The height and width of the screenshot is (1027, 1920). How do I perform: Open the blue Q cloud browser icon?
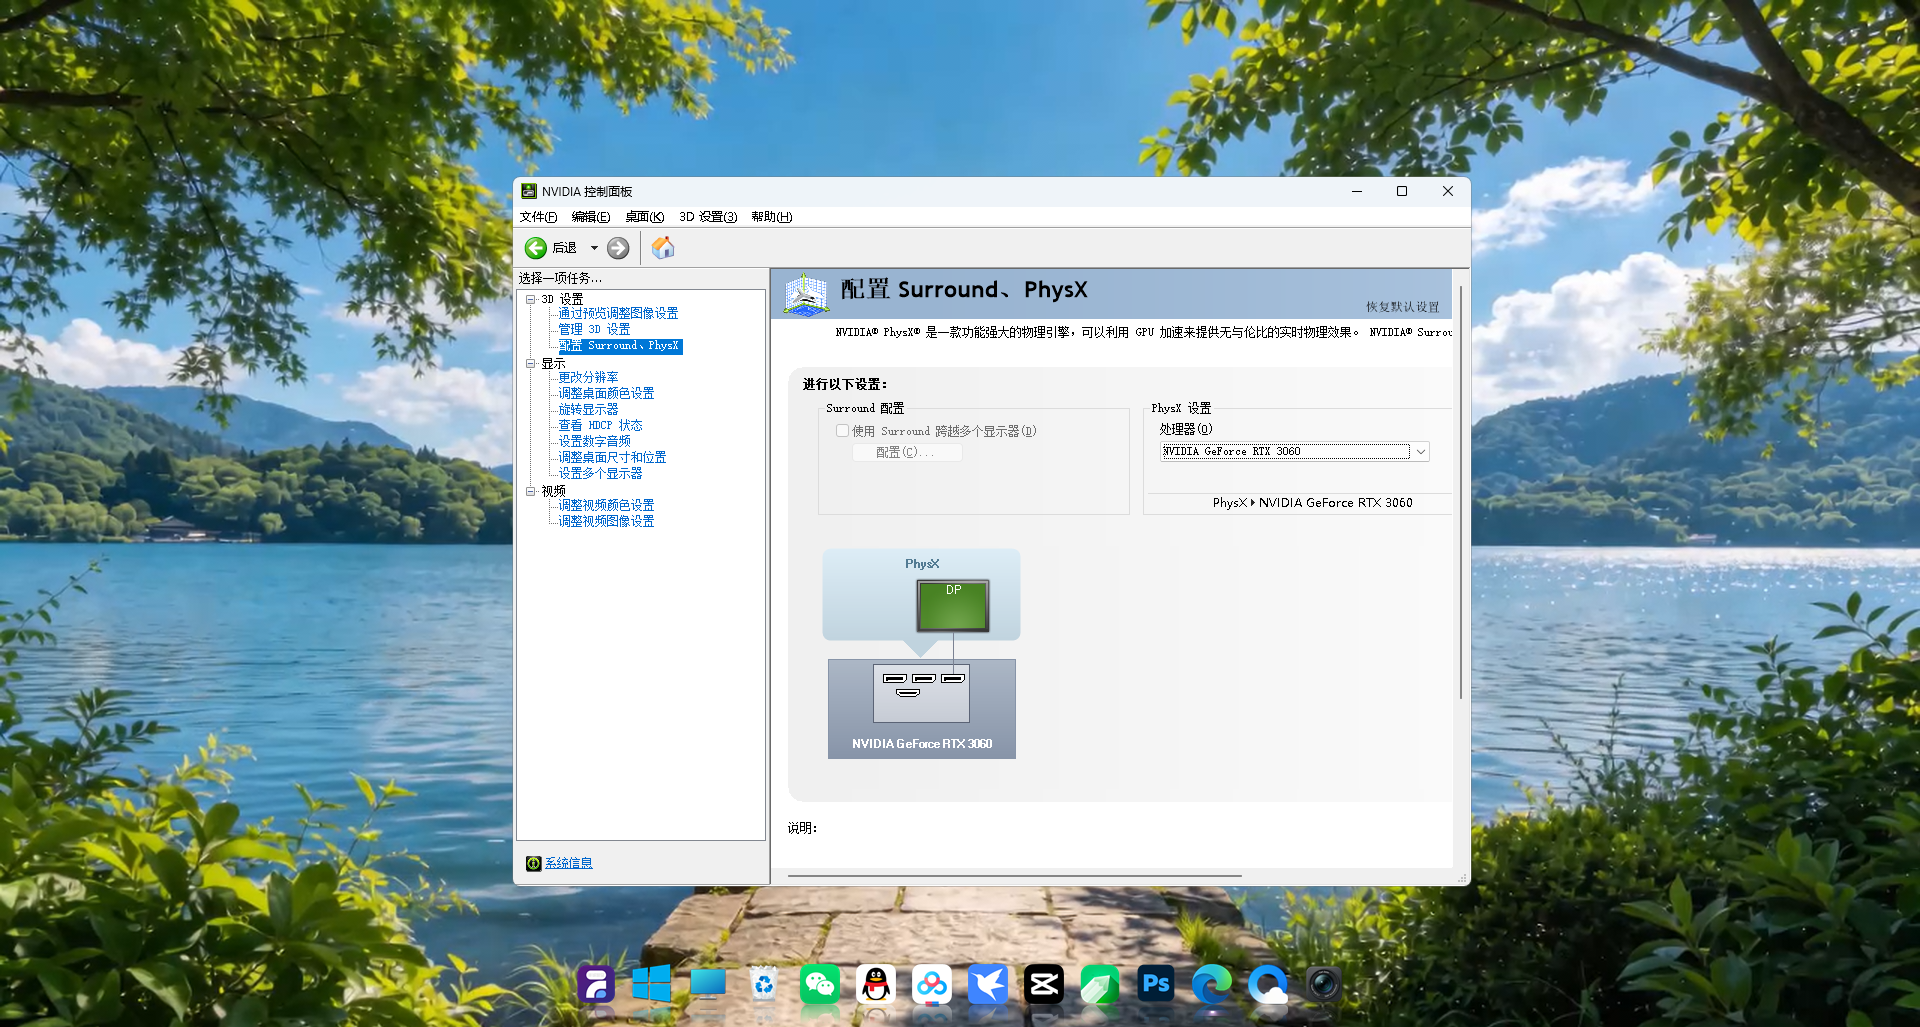coord(1268,984)
